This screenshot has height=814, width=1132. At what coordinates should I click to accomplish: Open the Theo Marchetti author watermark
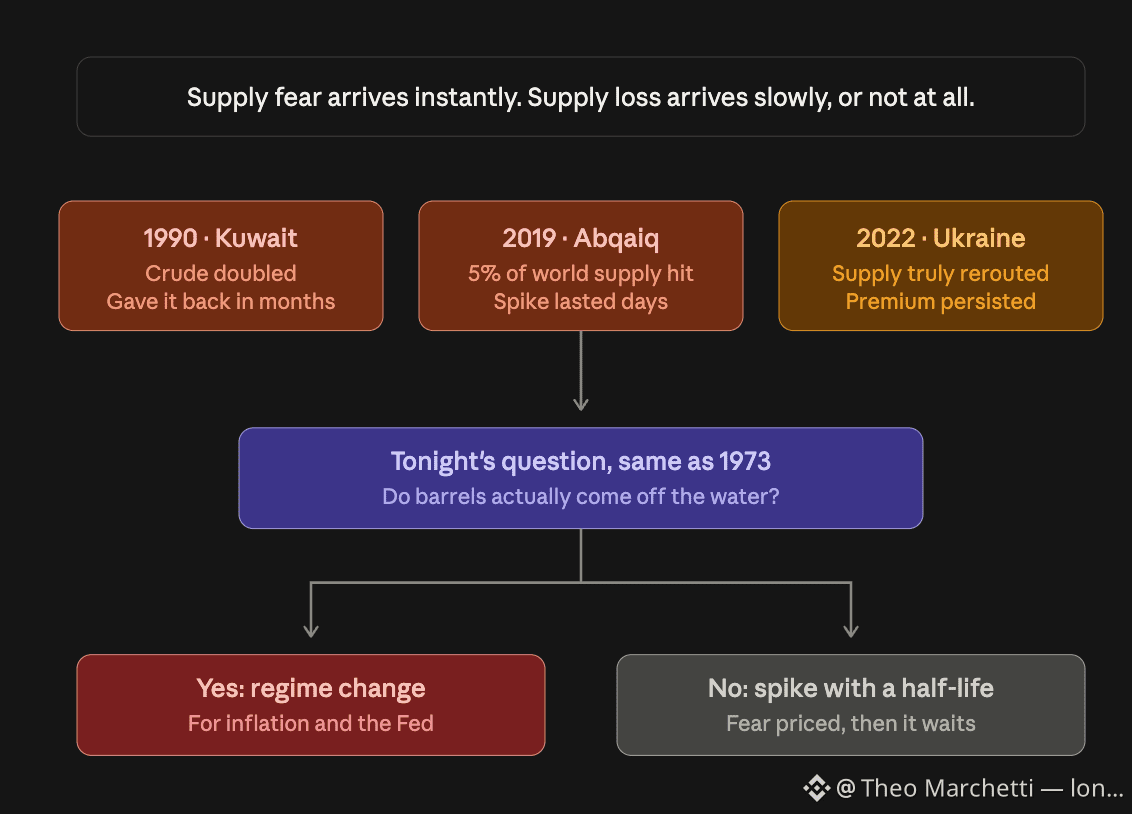[x=979, y=788]
